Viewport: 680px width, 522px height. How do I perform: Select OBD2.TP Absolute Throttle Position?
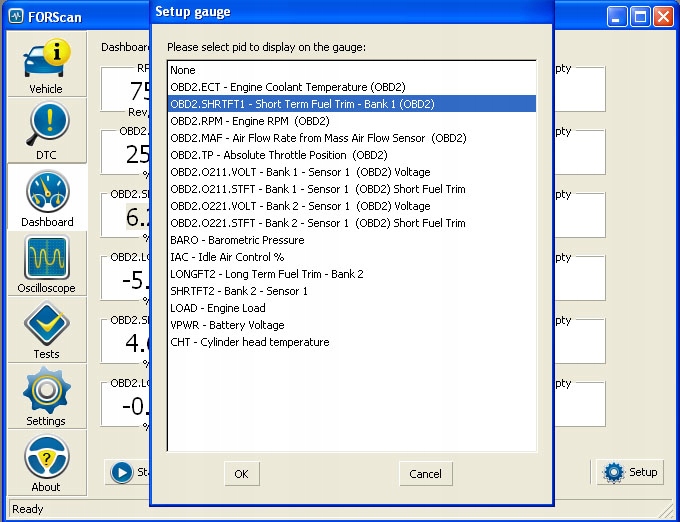click(278, 155)
